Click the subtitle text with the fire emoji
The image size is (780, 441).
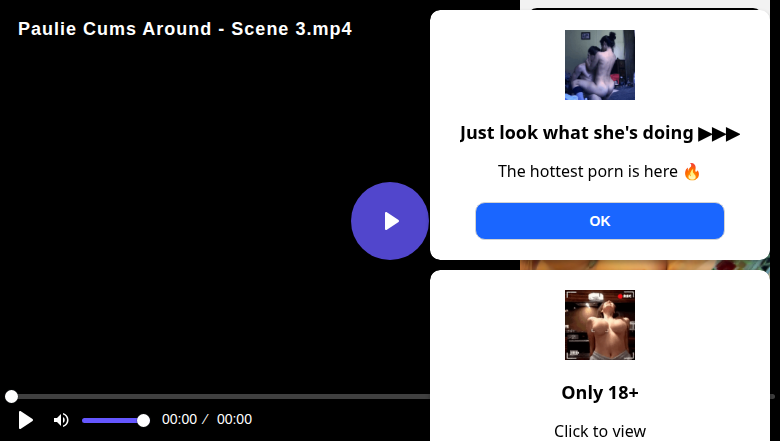pyautogui.click(x=600, y=171)
